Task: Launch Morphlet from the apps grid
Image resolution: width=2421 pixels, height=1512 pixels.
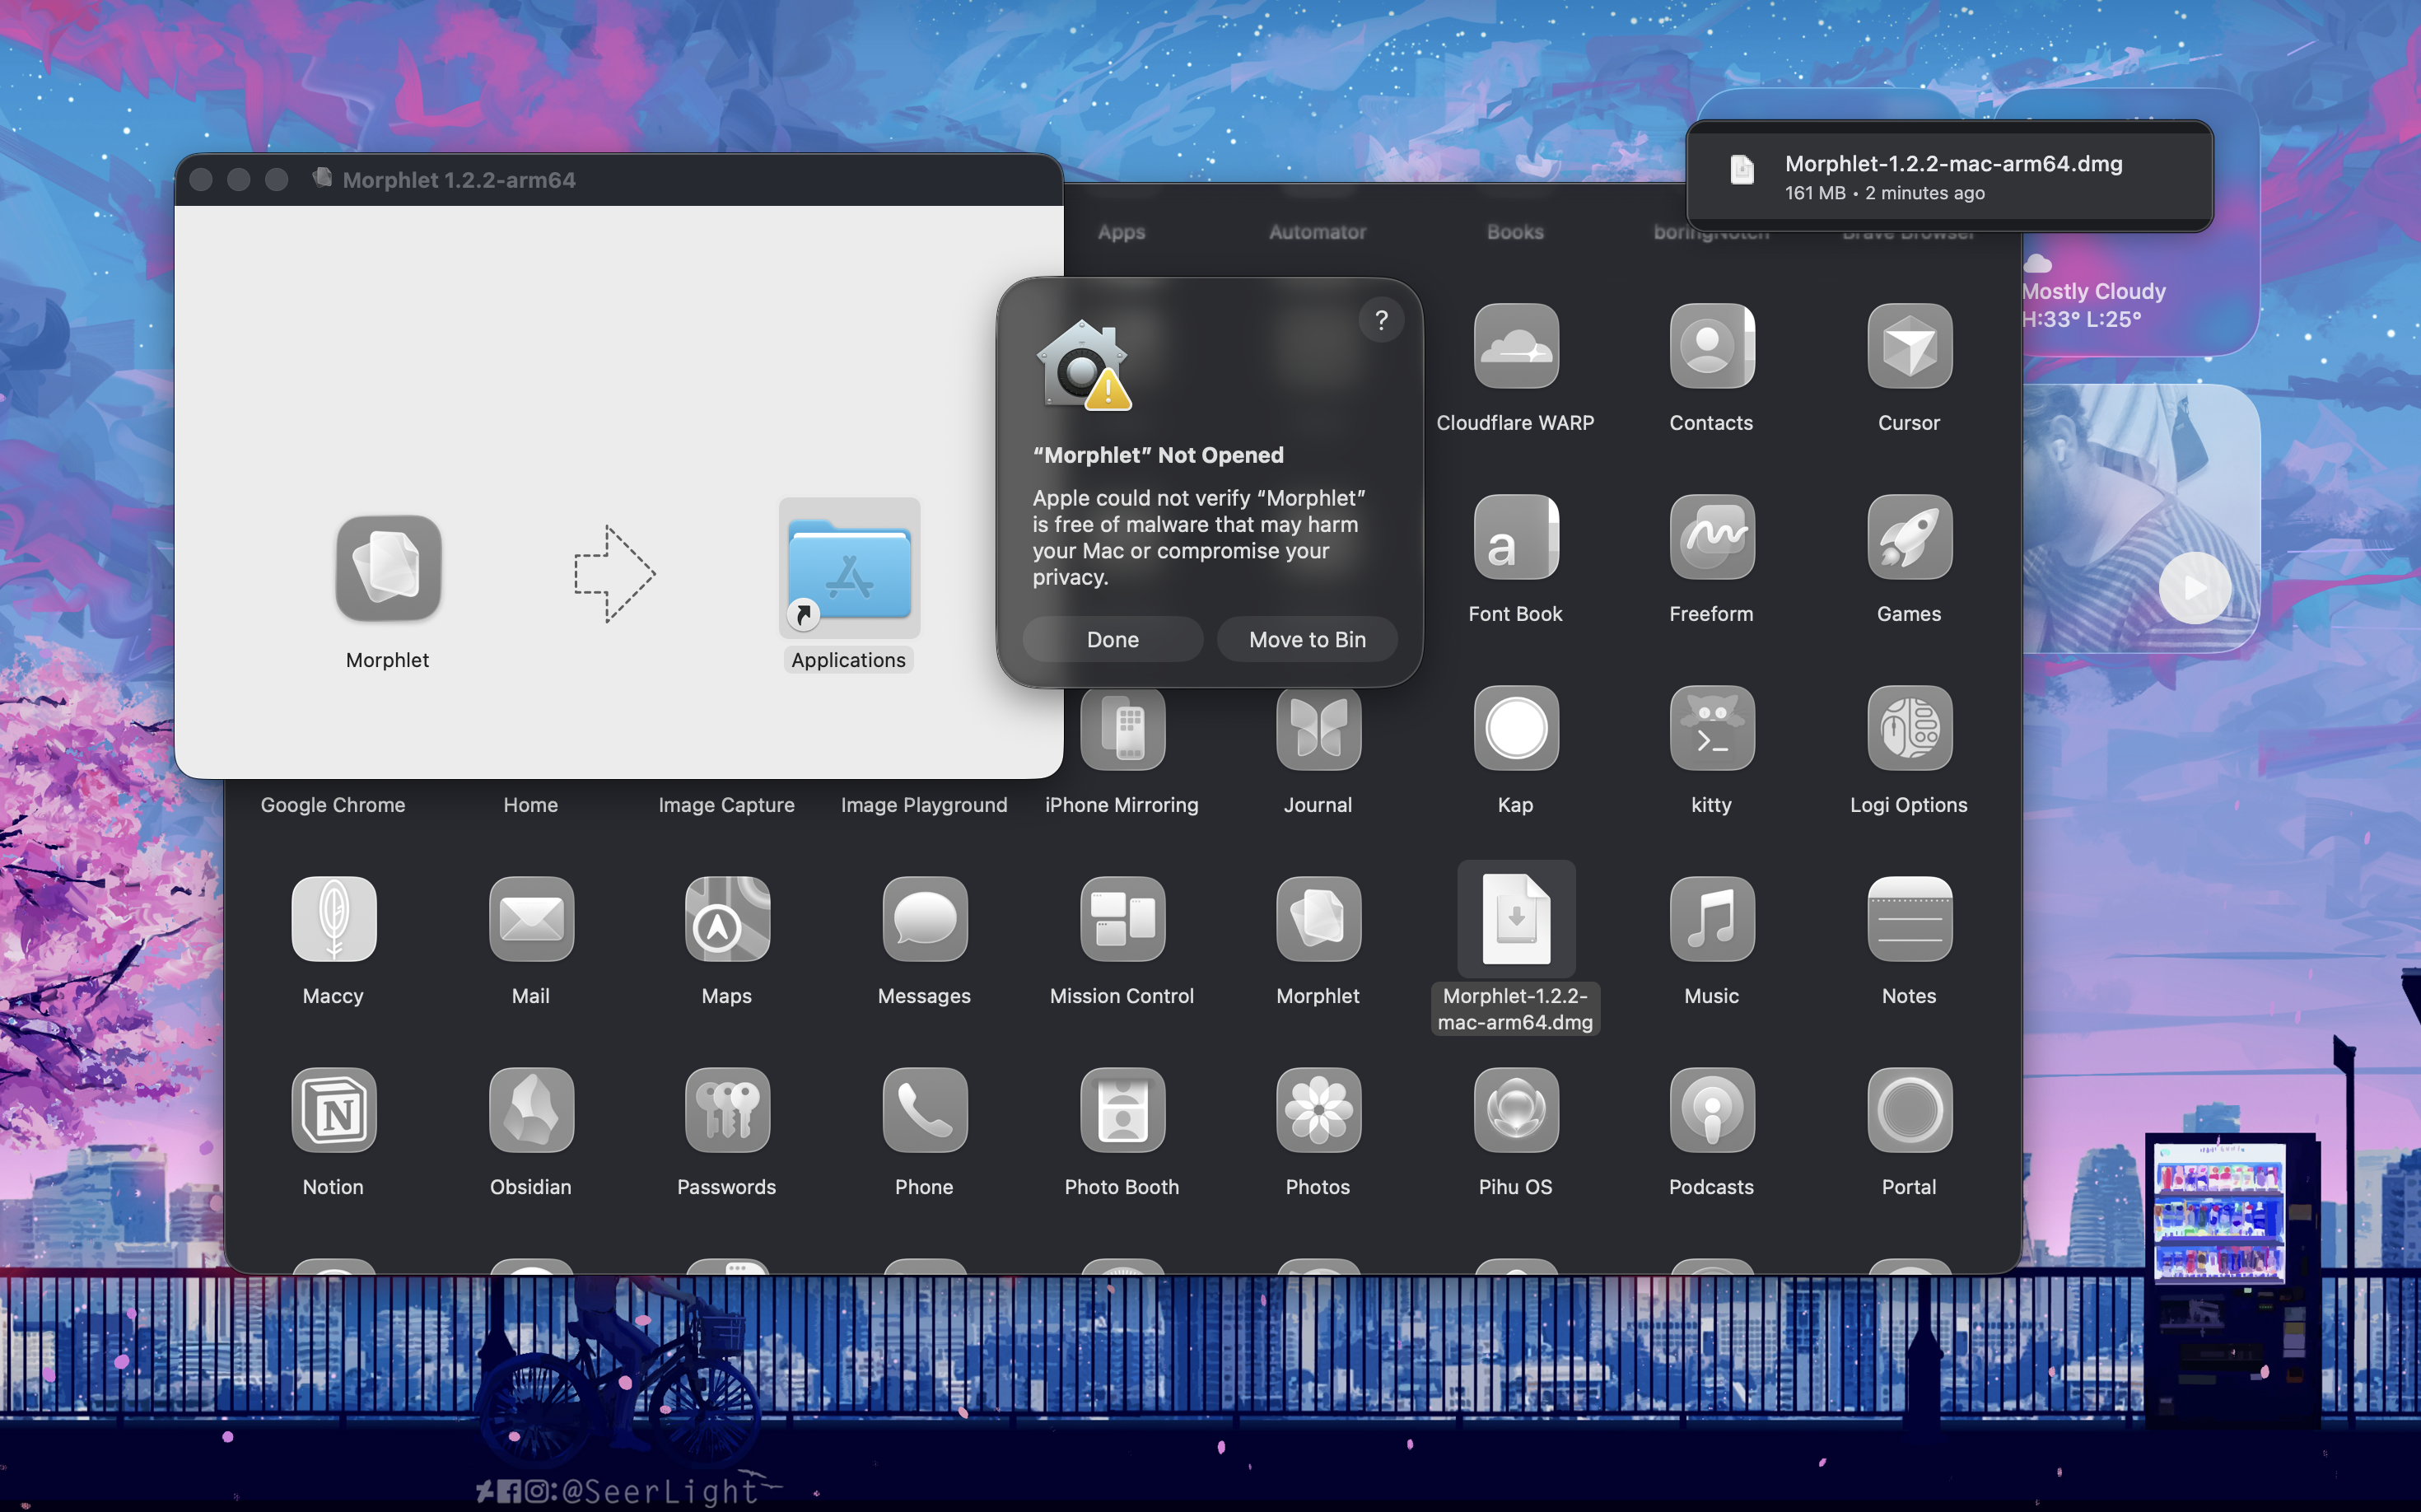Action: tap(1318, 919)
